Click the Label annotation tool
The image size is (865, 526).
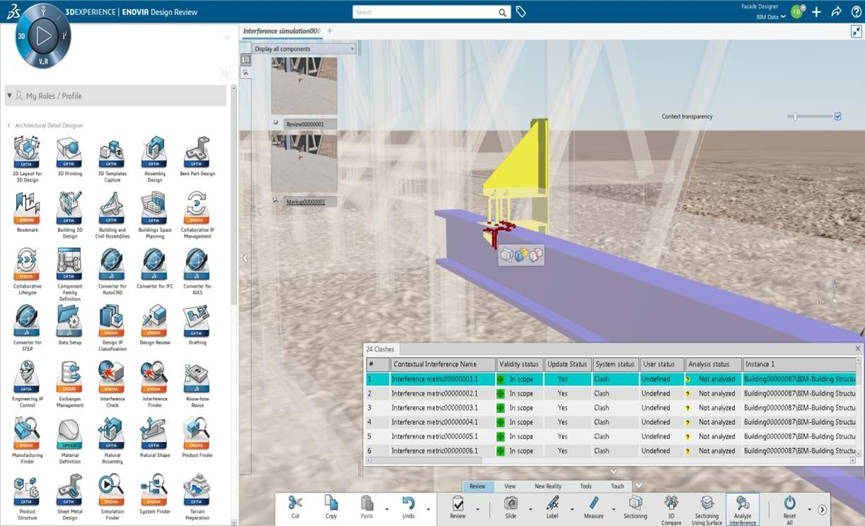(x=552, y=507)
